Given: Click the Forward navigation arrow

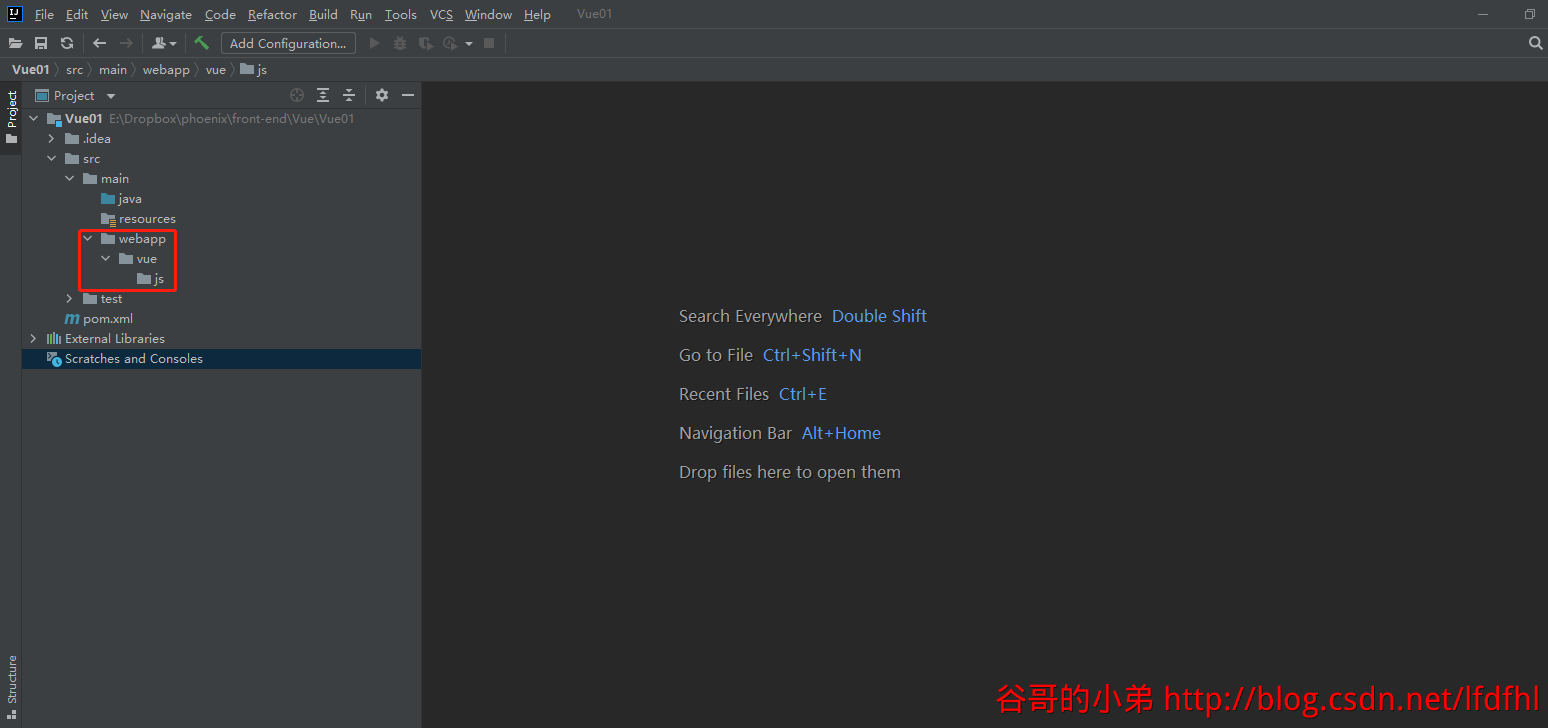Looking at the screenshot, I should [126, 43].
